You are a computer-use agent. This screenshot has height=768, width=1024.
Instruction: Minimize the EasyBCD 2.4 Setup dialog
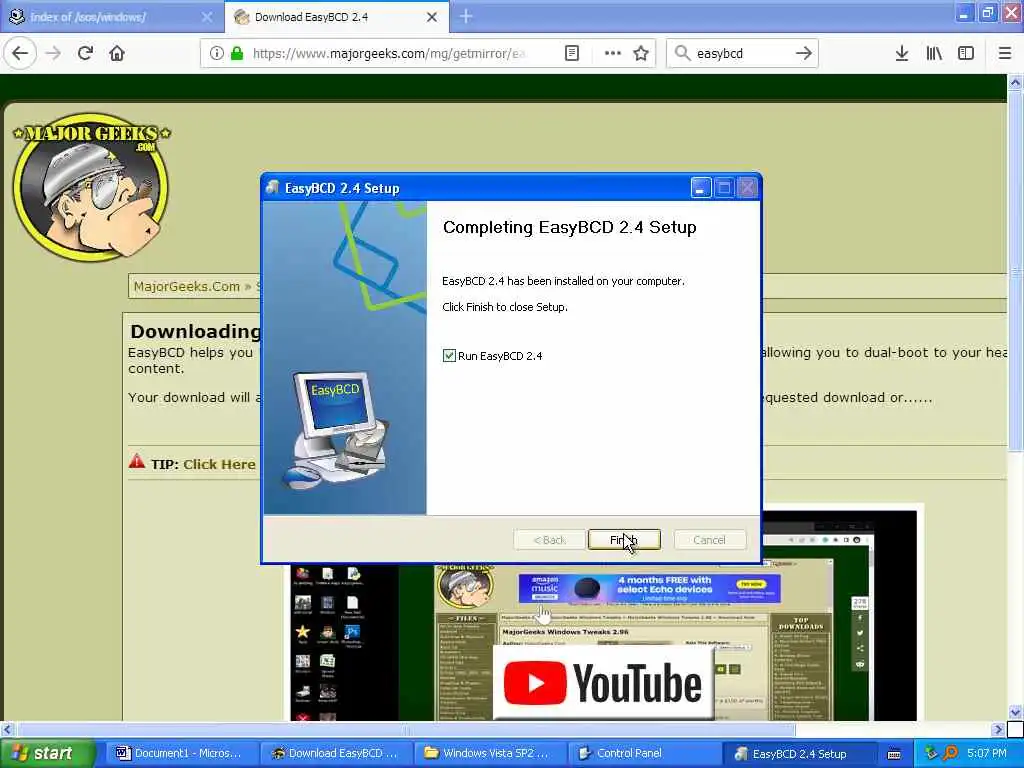(x=700, y=188)
